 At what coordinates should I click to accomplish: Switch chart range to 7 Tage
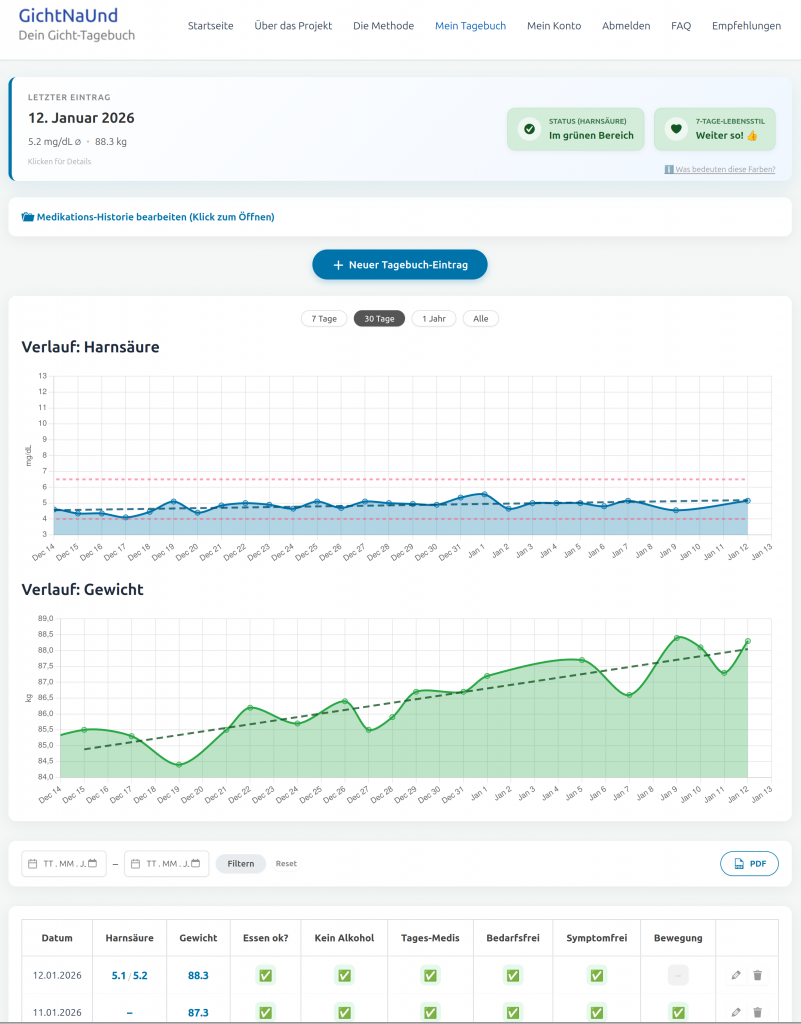click(324, 319)
